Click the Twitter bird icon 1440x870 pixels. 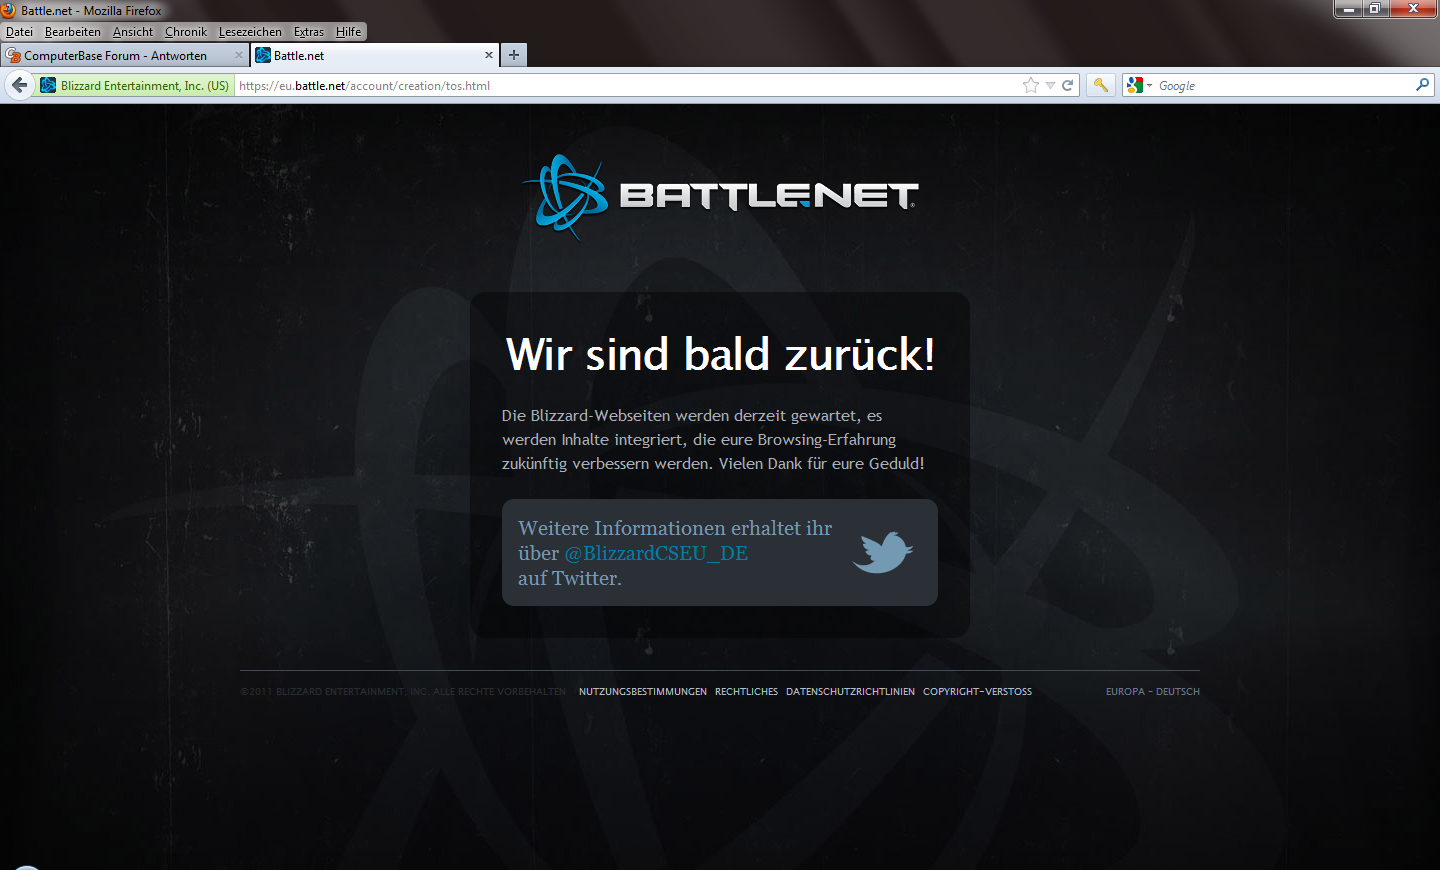pyautogui.click(x=882, y=552)
